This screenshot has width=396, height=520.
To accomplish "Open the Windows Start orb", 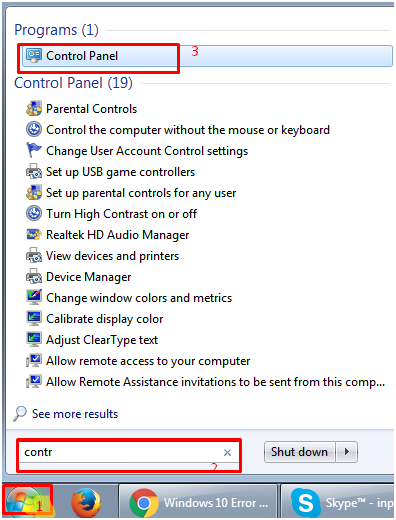I will click(x=22, y=503).
